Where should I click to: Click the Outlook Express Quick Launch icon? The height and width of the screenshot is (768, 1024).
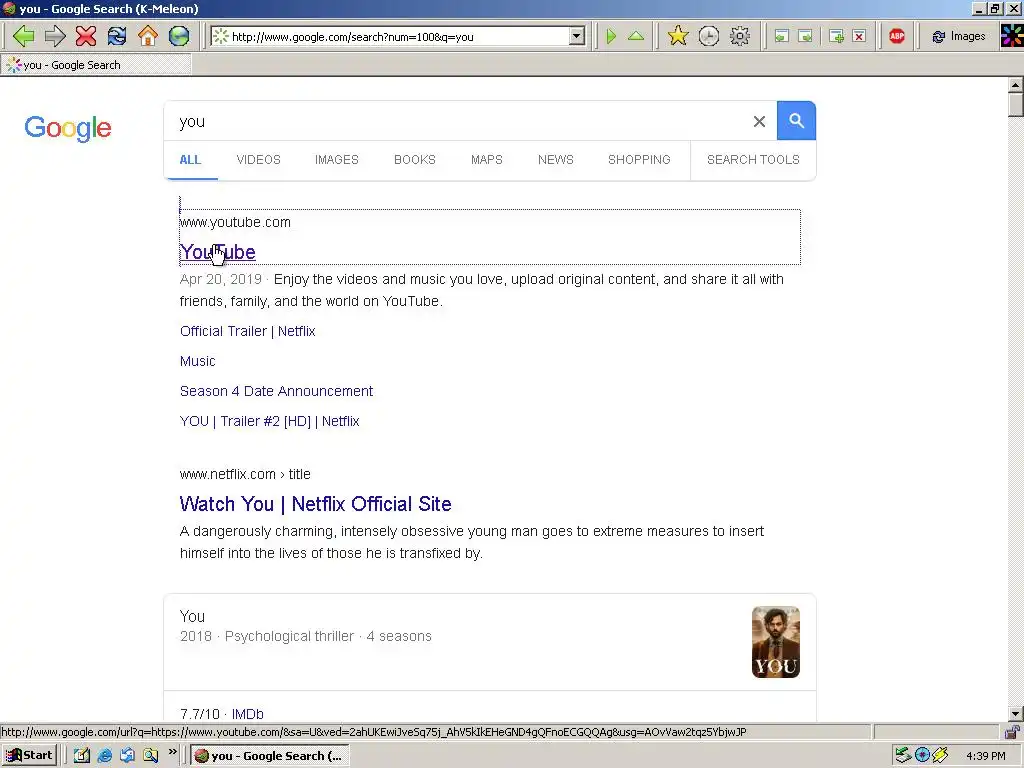coord(127,756)
